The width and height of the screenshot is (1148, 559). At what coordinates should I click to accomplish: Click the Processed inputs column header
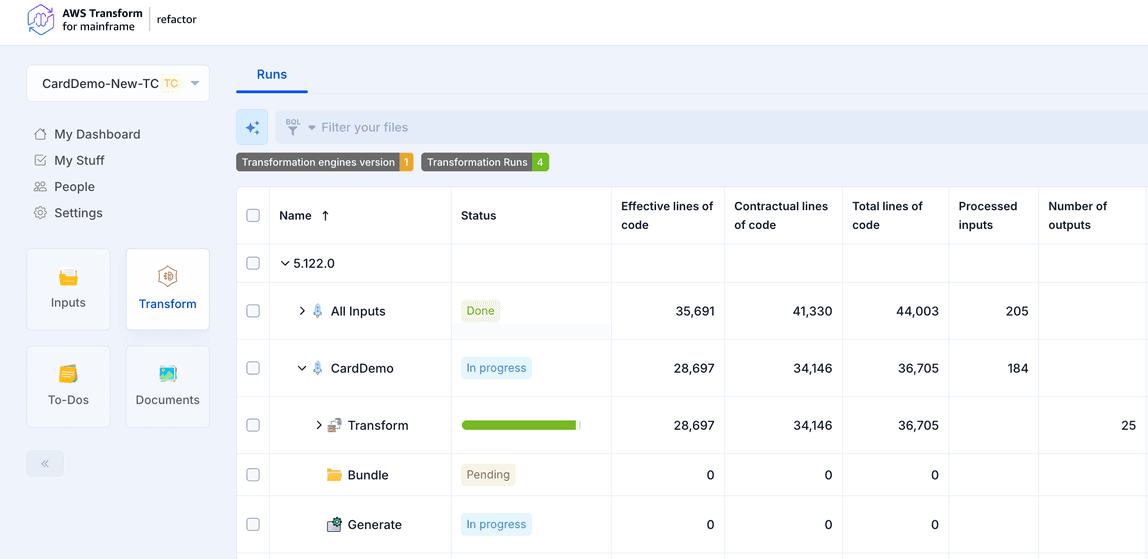(x=988, y=216)
